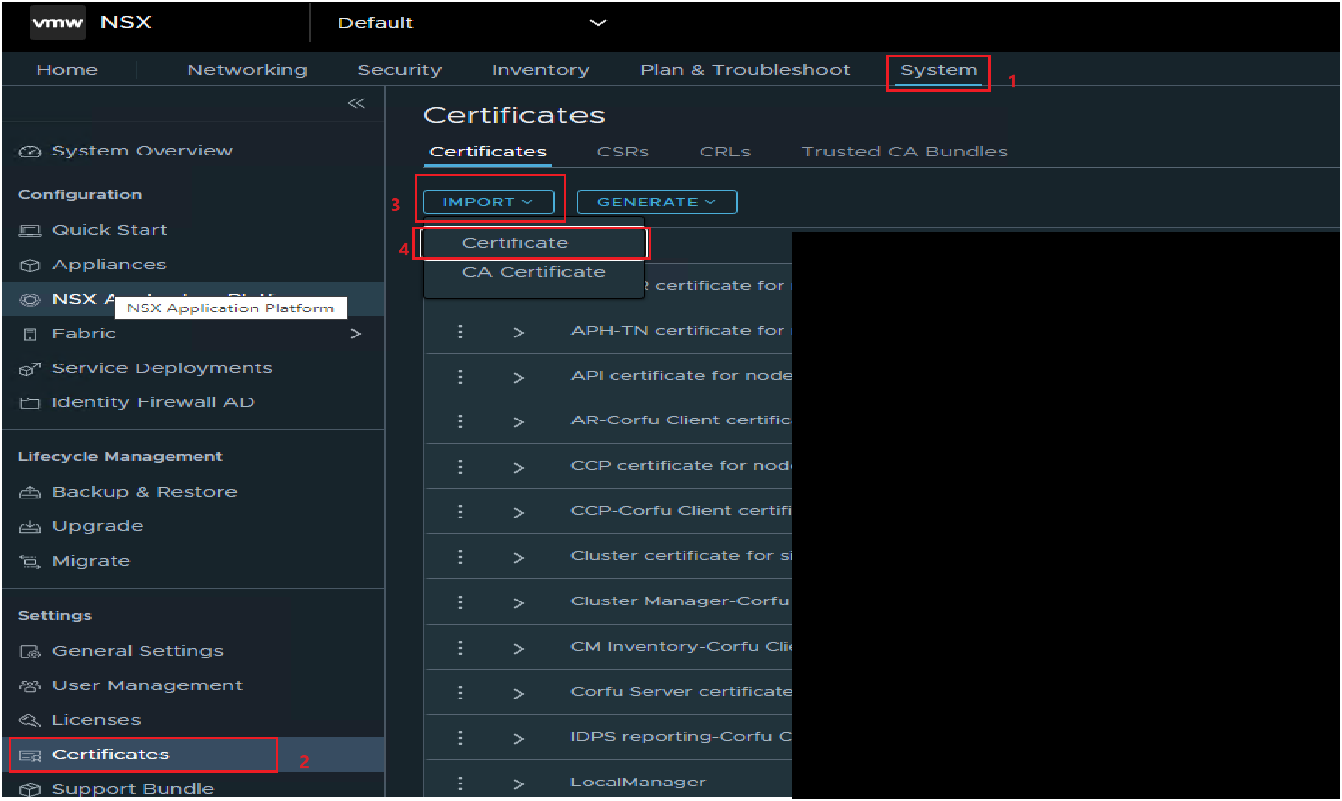Viewport: 1342px width, 801px height.
Task: Open Identity Firewall AD in the sidebar
Action: tap(153, 402)
